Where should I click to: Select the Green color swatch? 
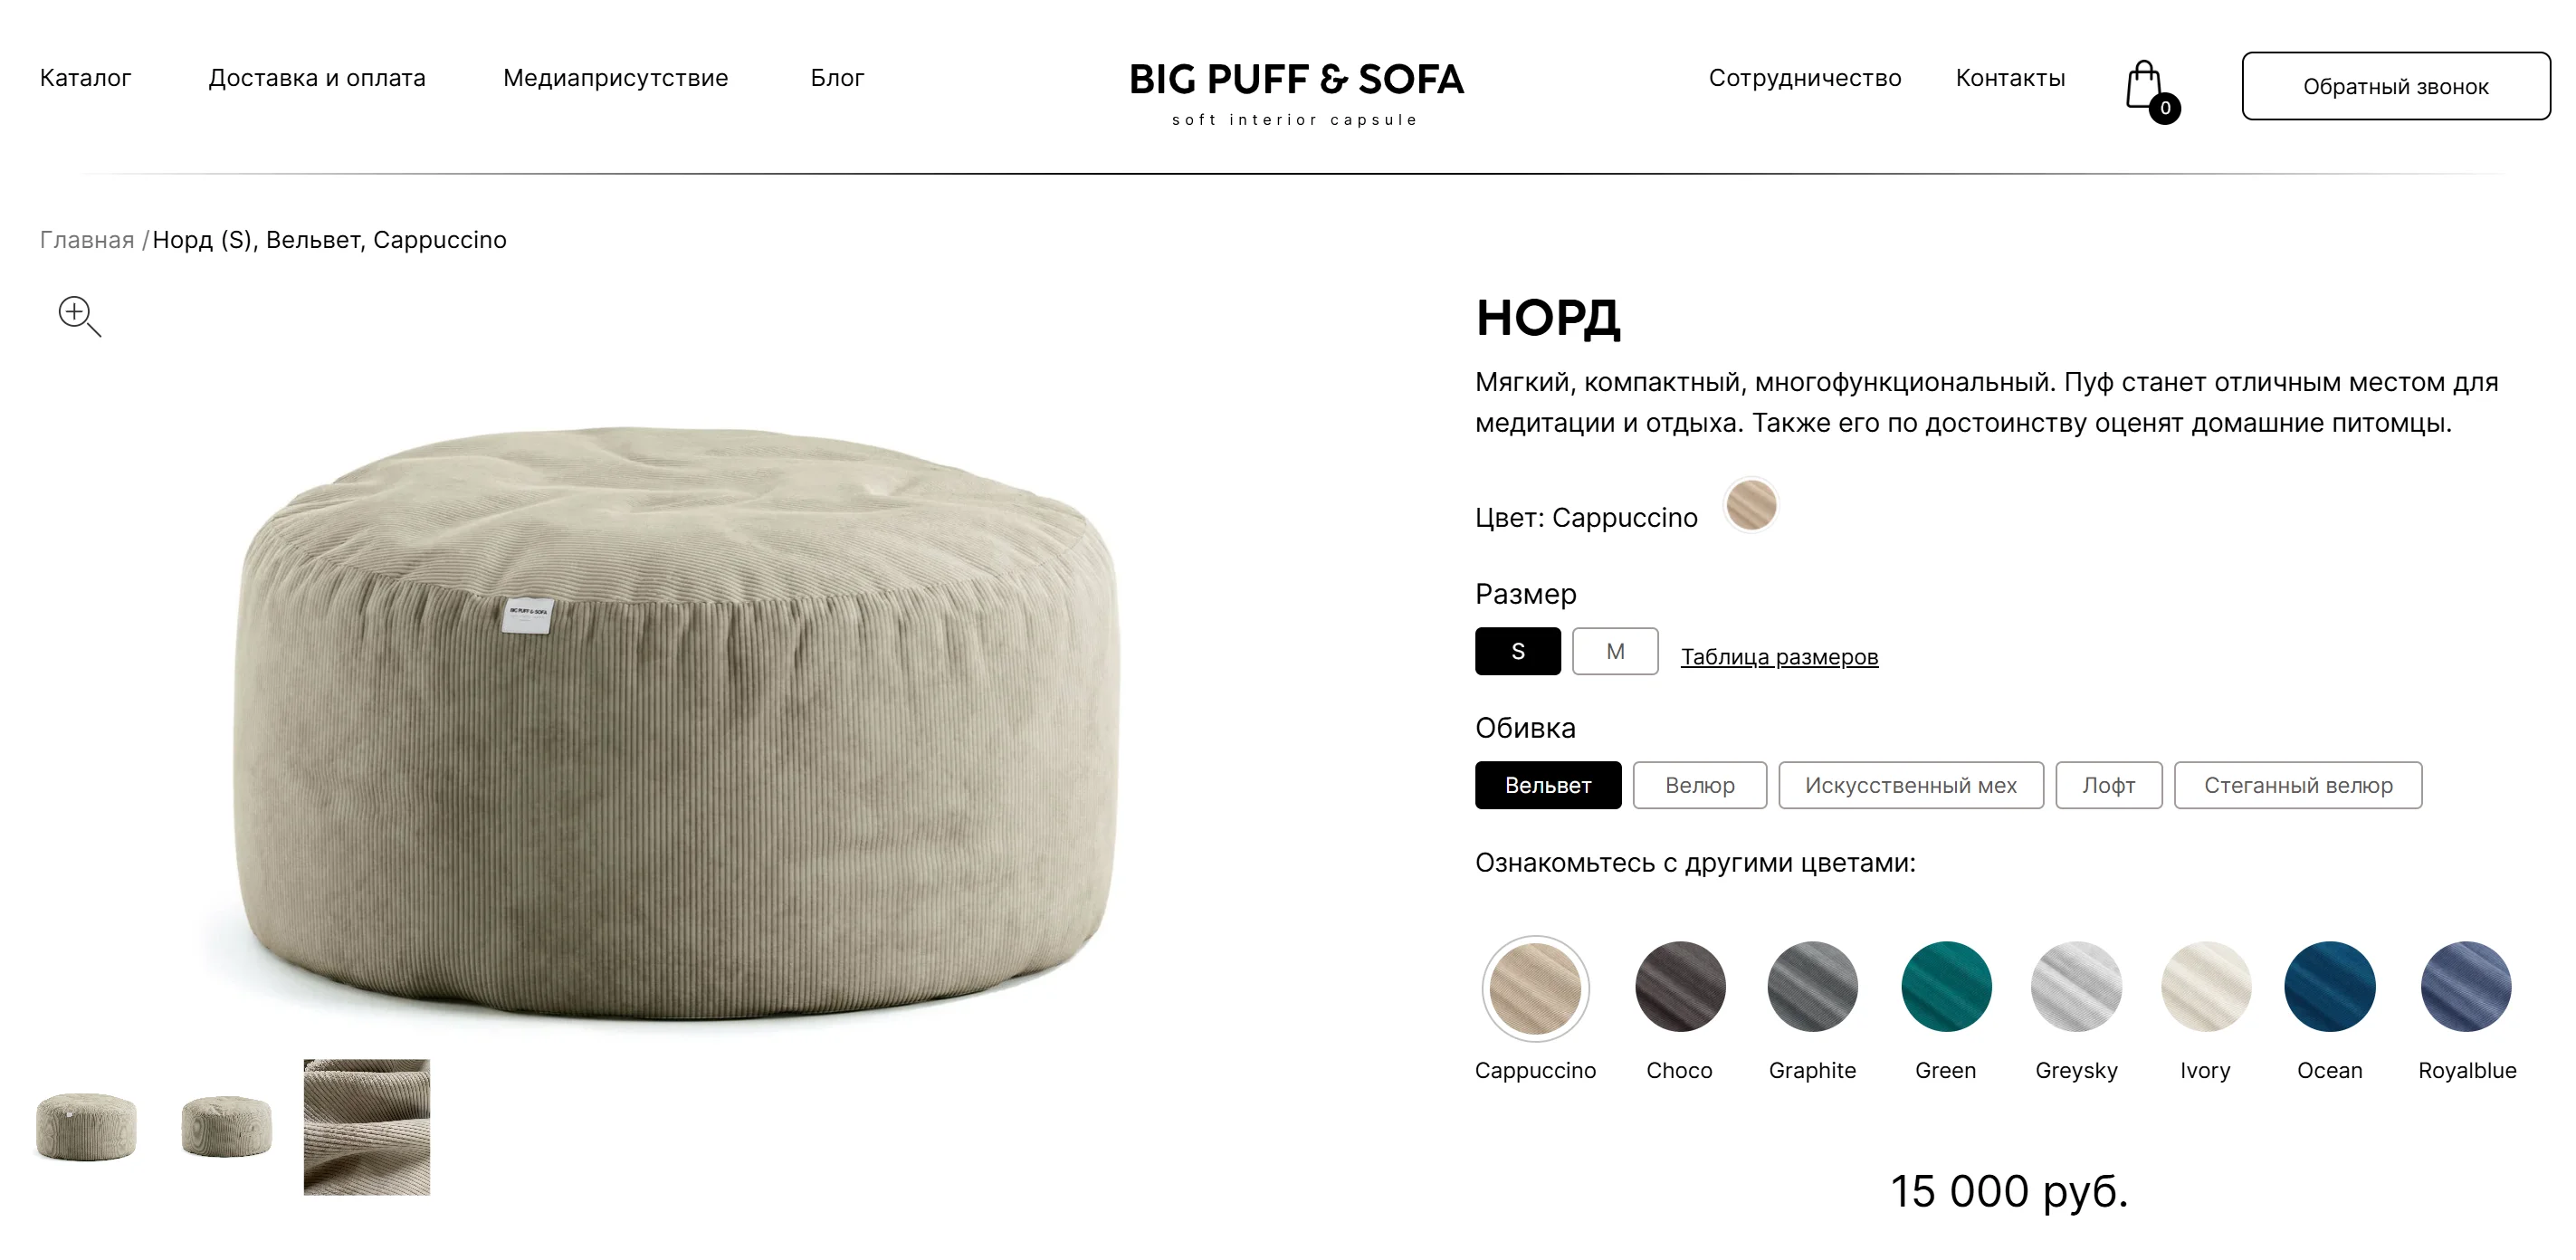pos(1945,986)
